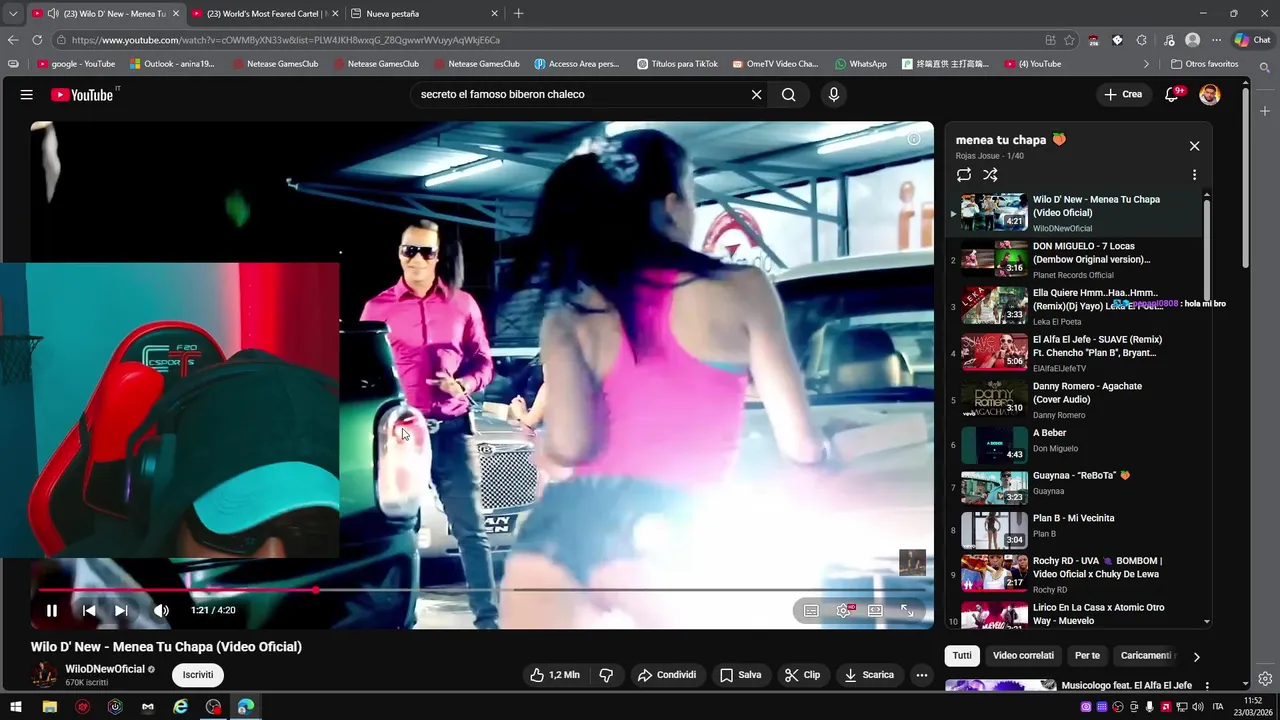Open File Explorer from taskbar
Screen dimensions: 1280x720
[x=49, y=706]
